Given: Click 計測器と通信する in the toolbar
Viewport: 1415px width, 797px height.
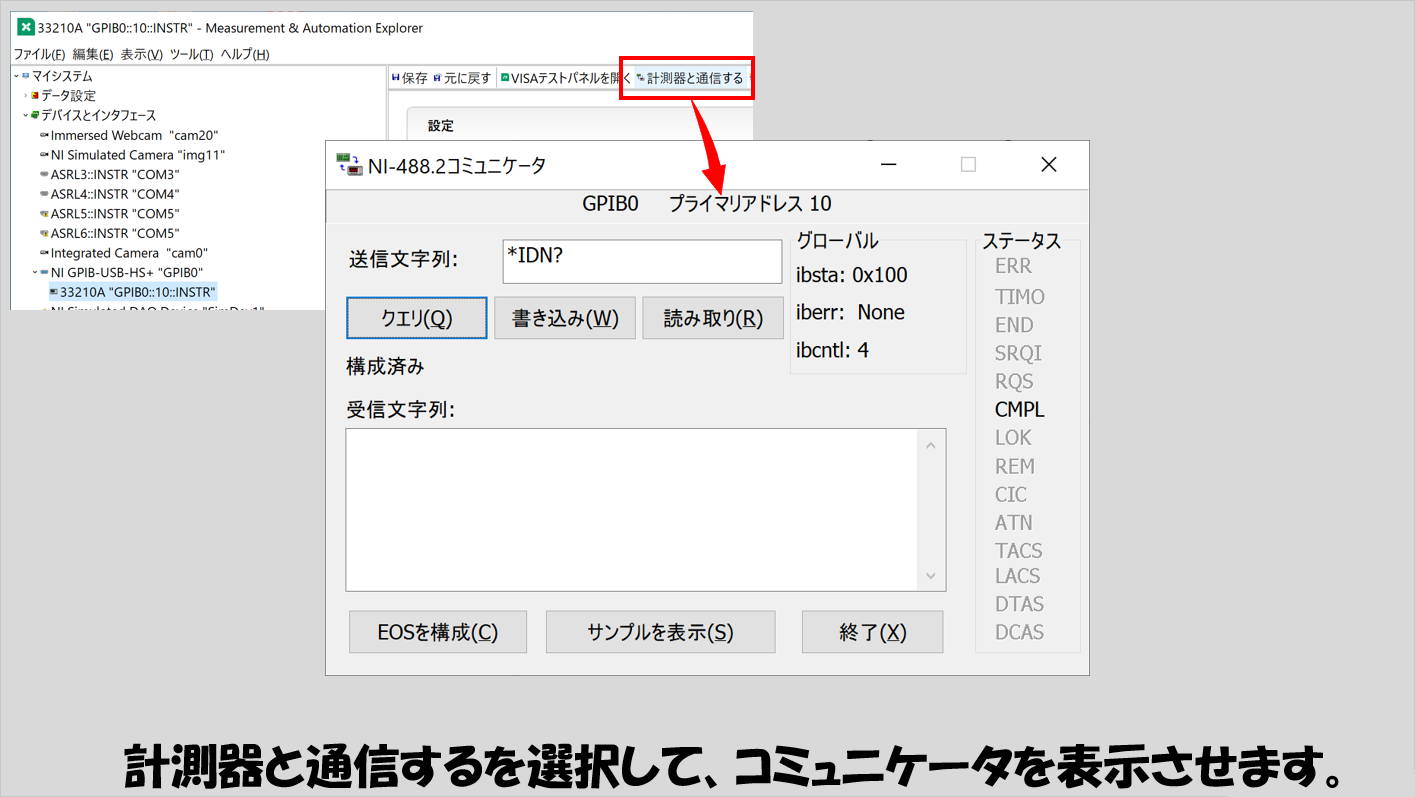Looking at the screenshot, I should (x=690, y=78).
